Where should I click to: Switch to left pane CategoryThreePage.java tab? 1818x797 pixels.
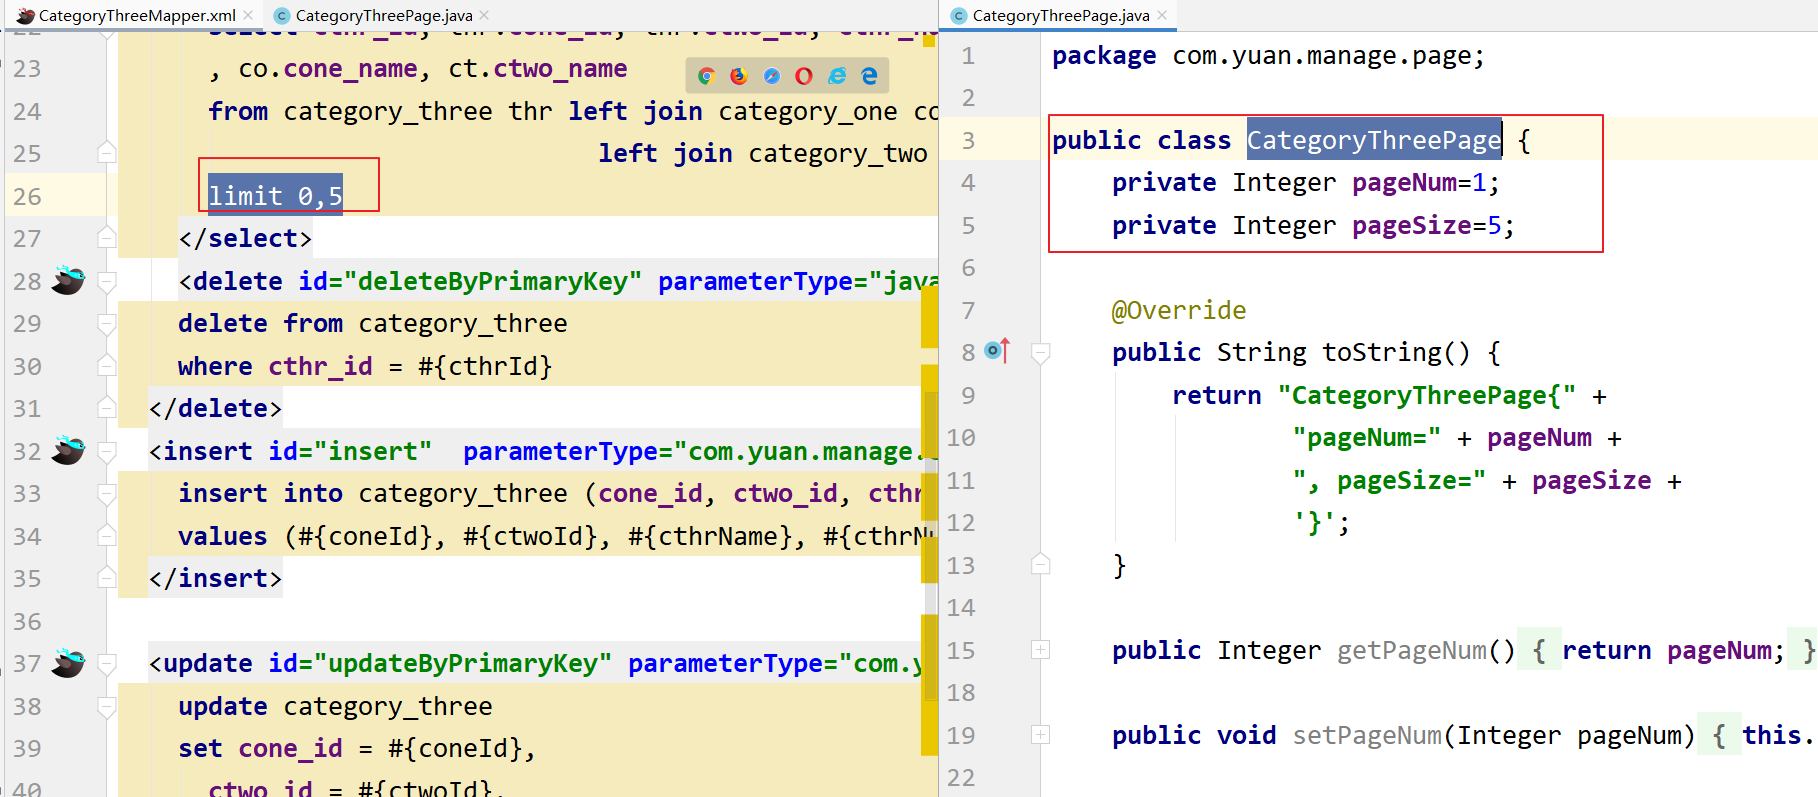click(x=384, y=15)
